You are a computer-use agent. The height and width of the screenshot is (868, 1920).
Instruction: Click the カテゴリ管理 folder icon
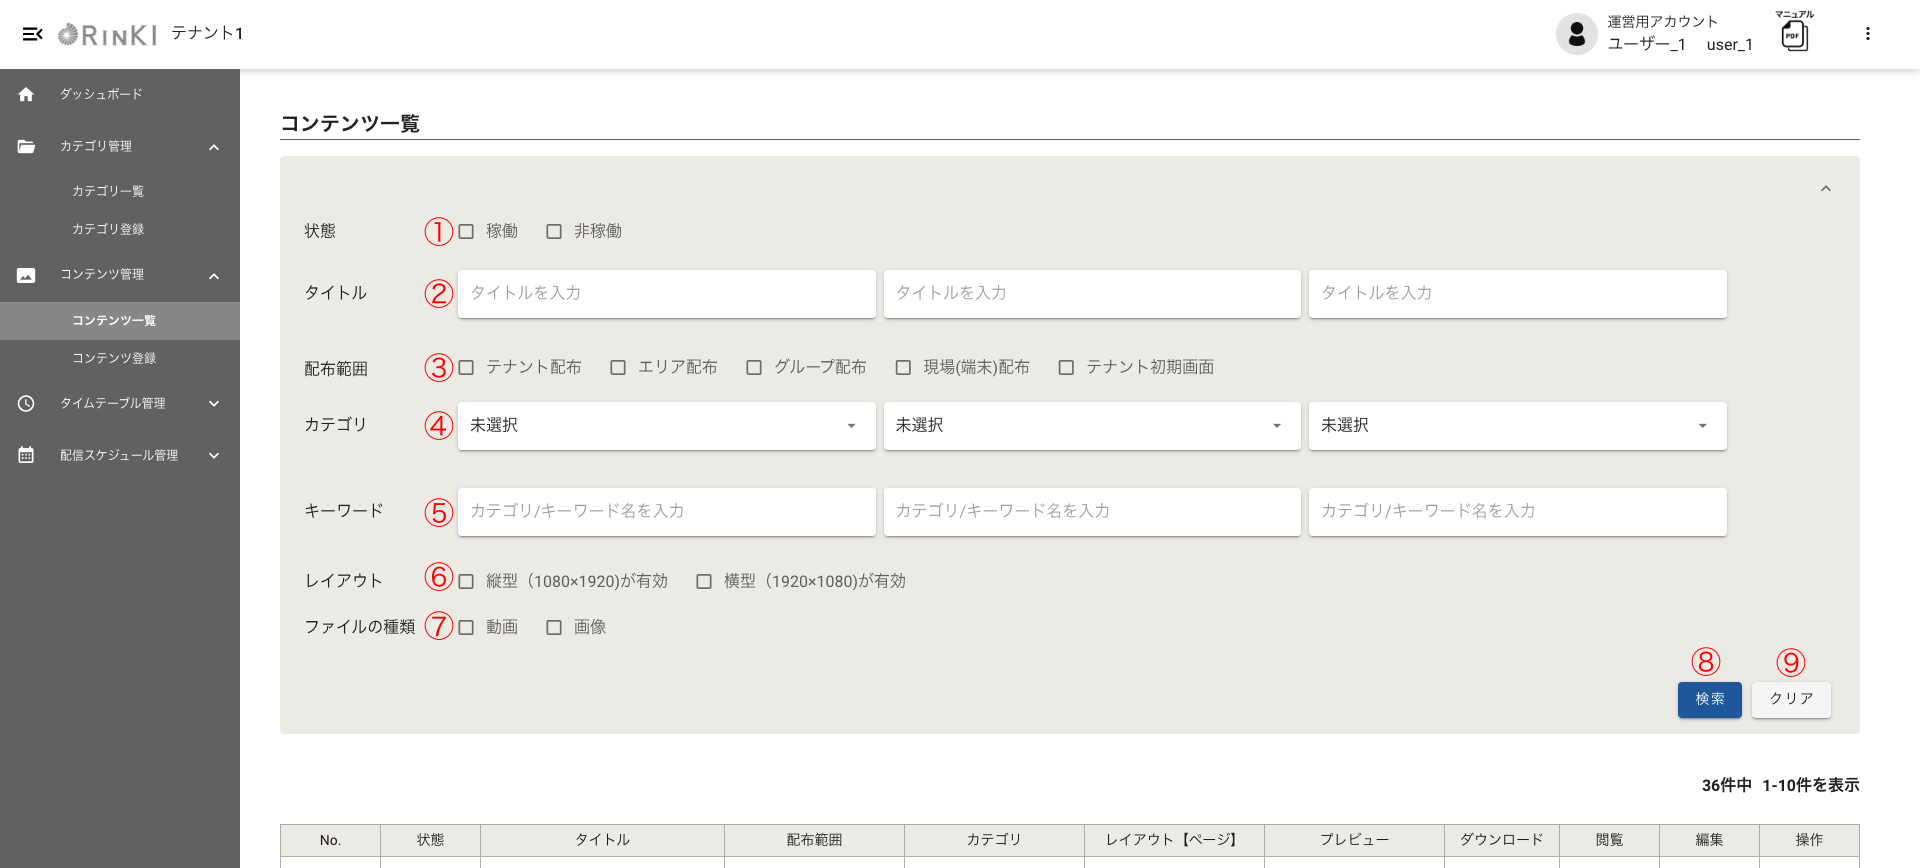(26, 146)
